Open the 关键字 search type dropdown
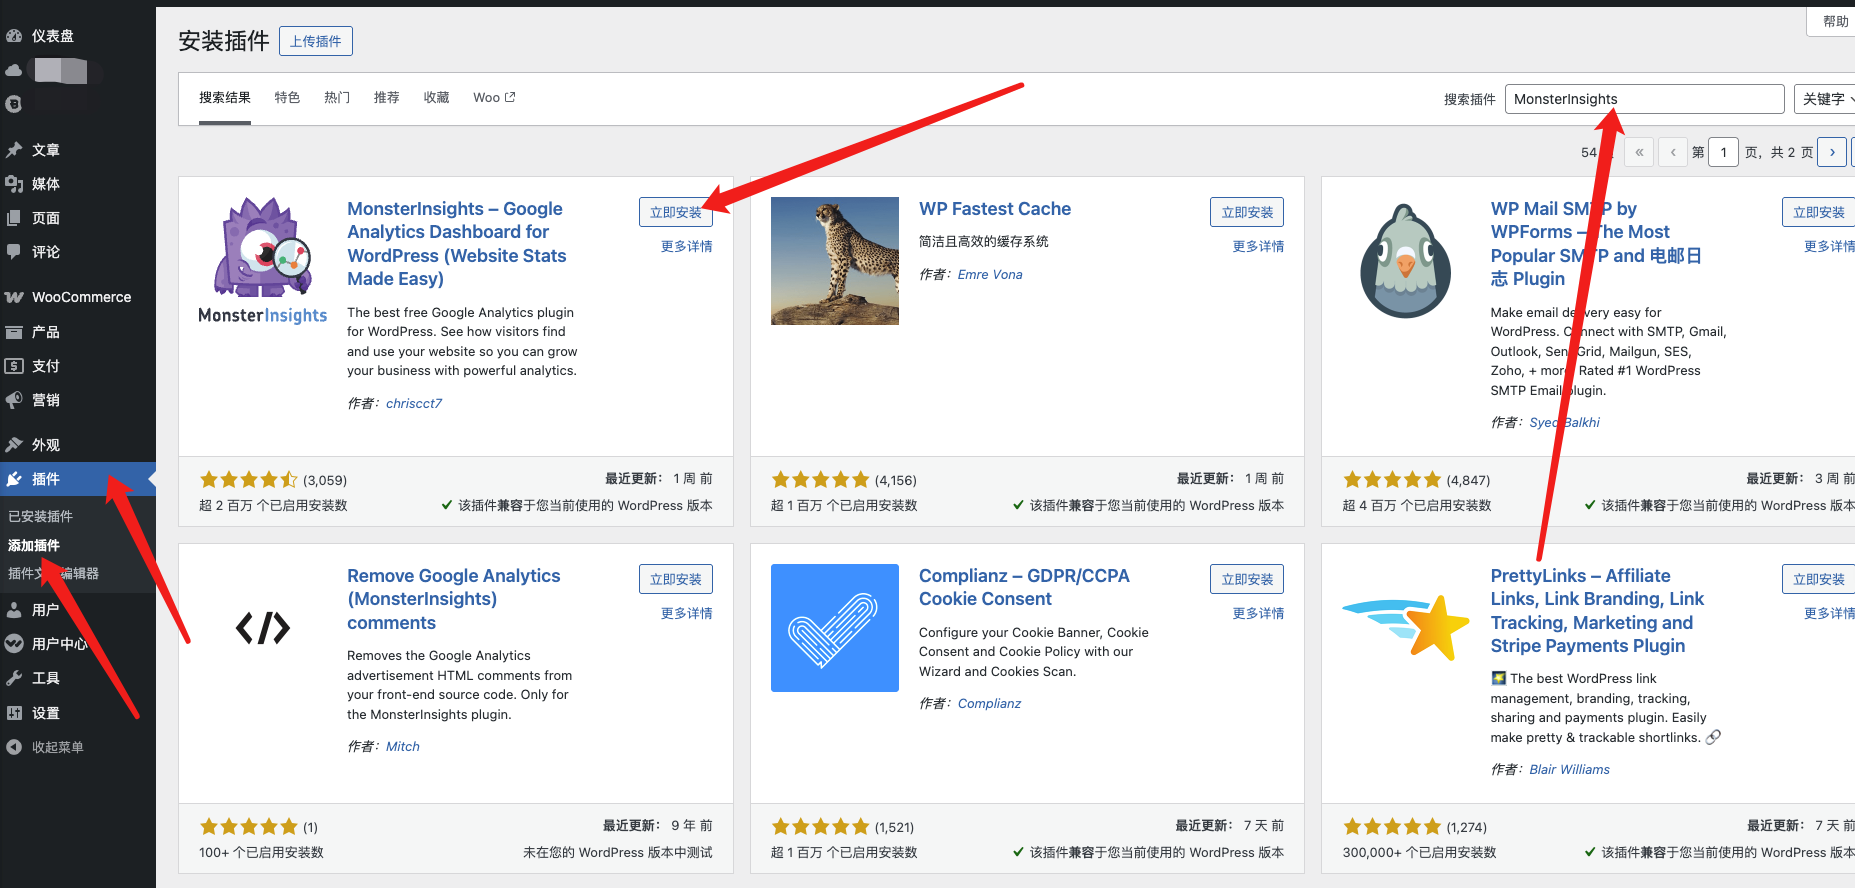Image resolution: width=1855 pixels, height=888 pixels. pyautogui.click(x=1826, y=99)
